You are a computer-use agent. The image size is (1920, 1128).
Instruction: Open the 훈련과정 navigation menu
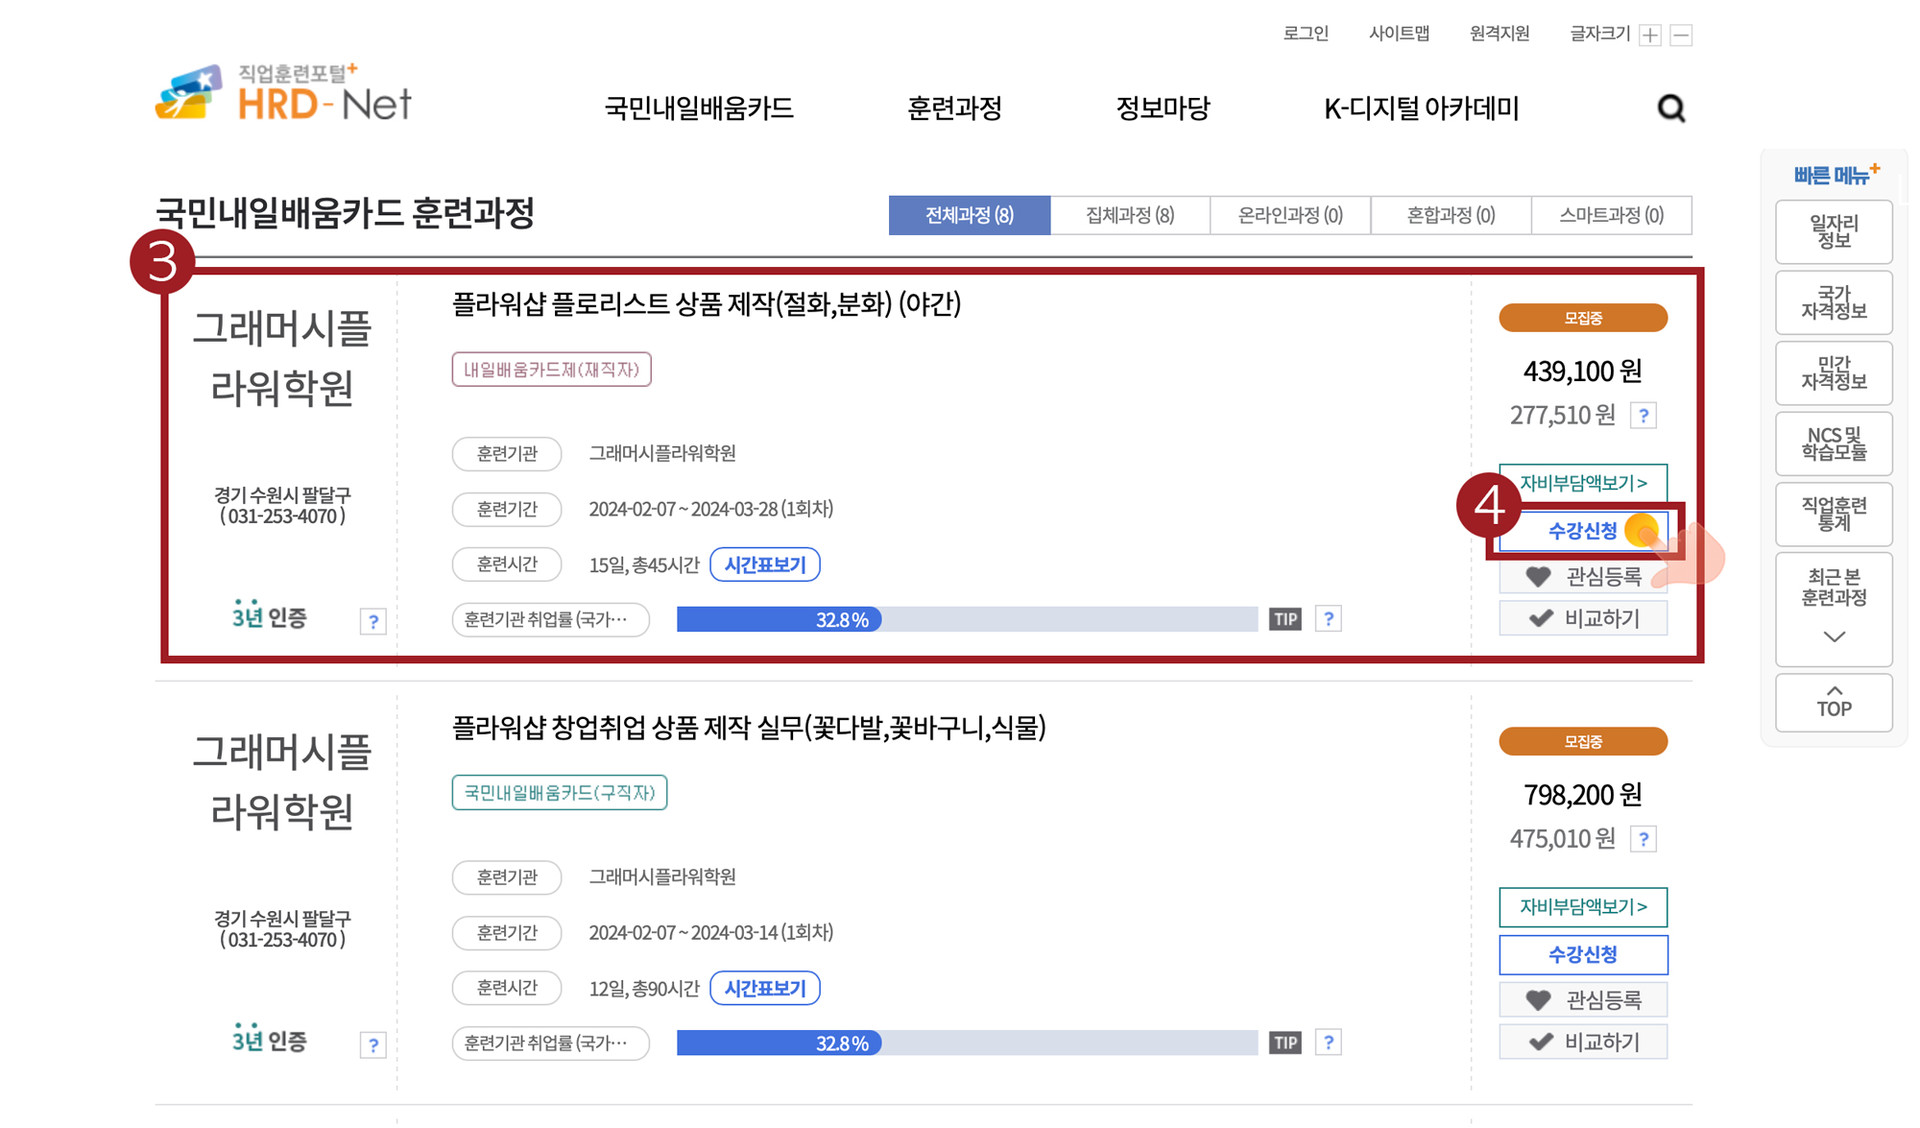(954, 108)
